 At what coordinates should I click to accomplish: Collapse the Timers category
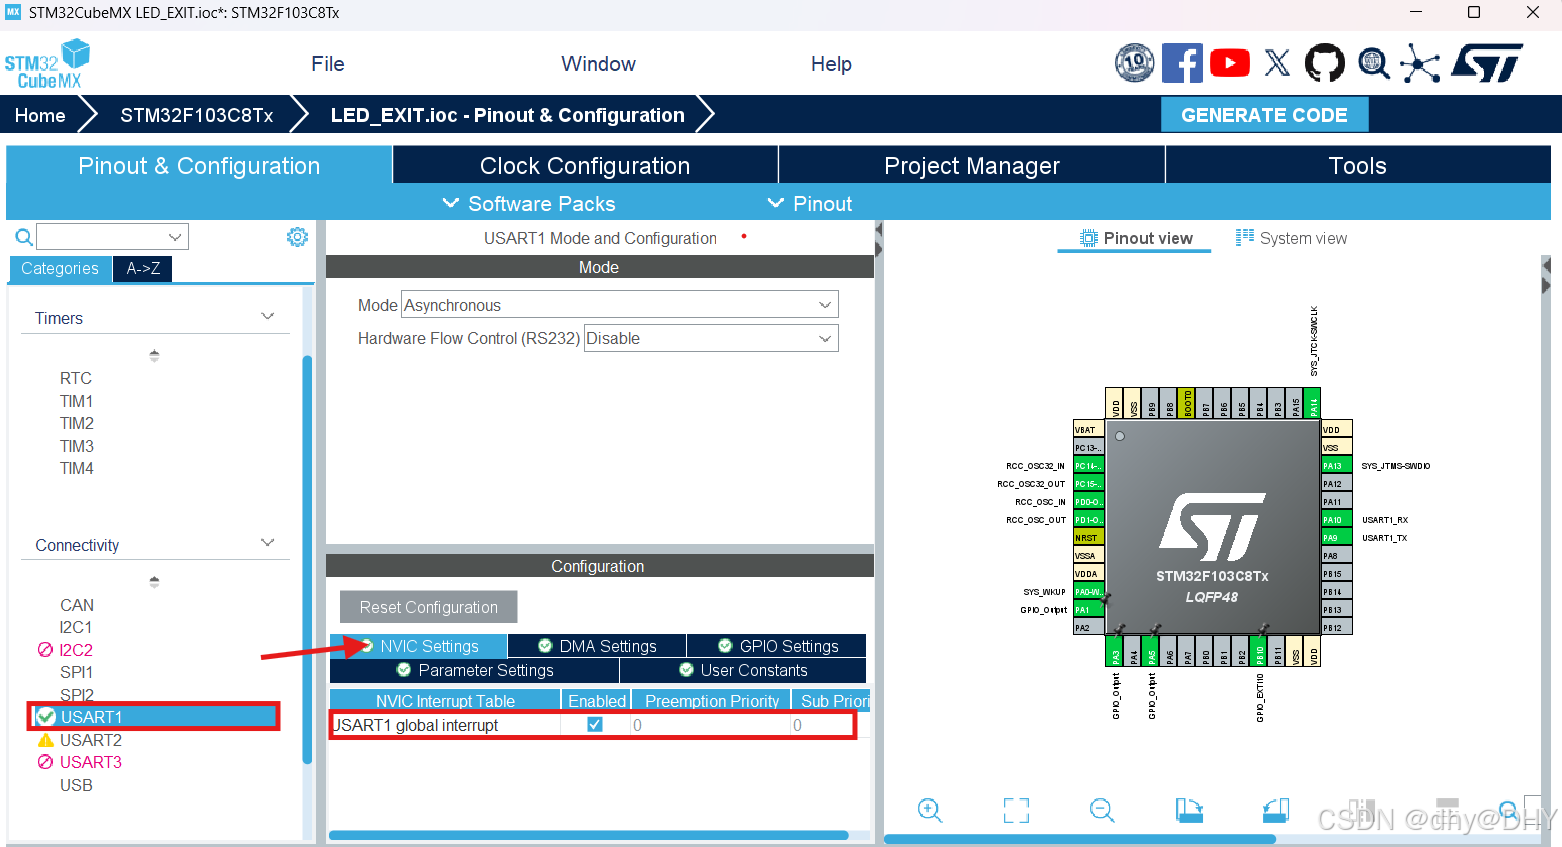[x=267, y=317]
